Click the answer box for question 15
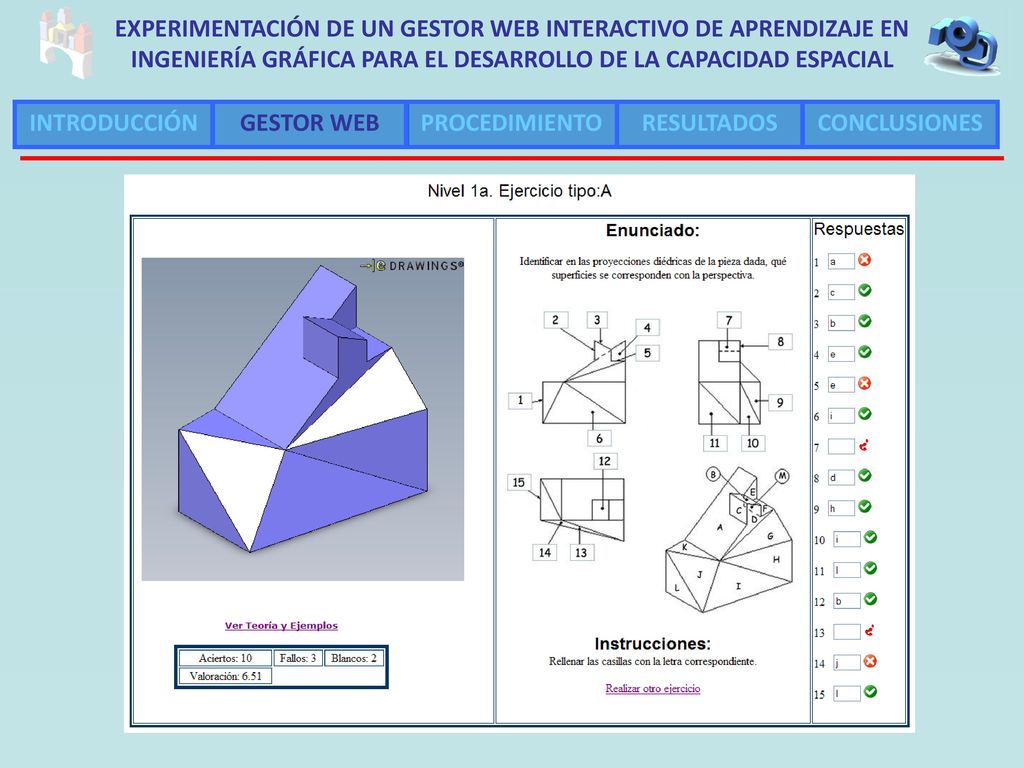 point(847,694)
